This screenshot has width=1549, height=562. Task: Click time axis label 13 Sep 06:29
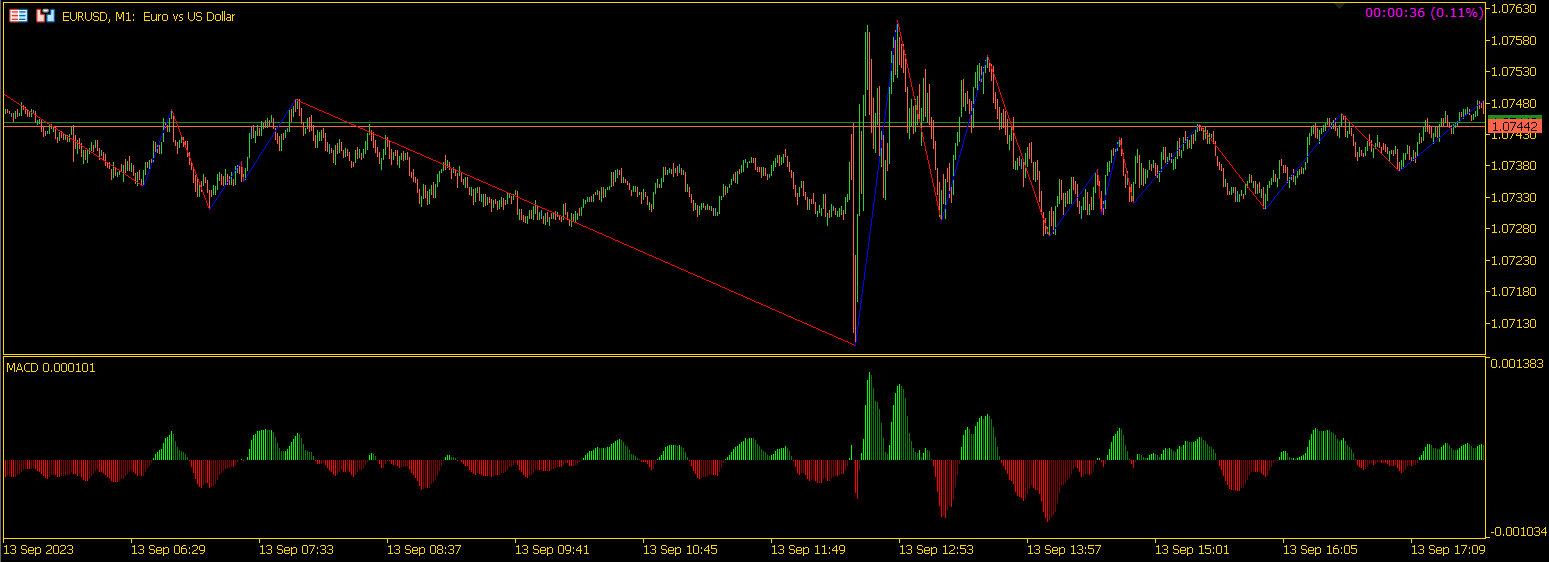coord(169,549)
